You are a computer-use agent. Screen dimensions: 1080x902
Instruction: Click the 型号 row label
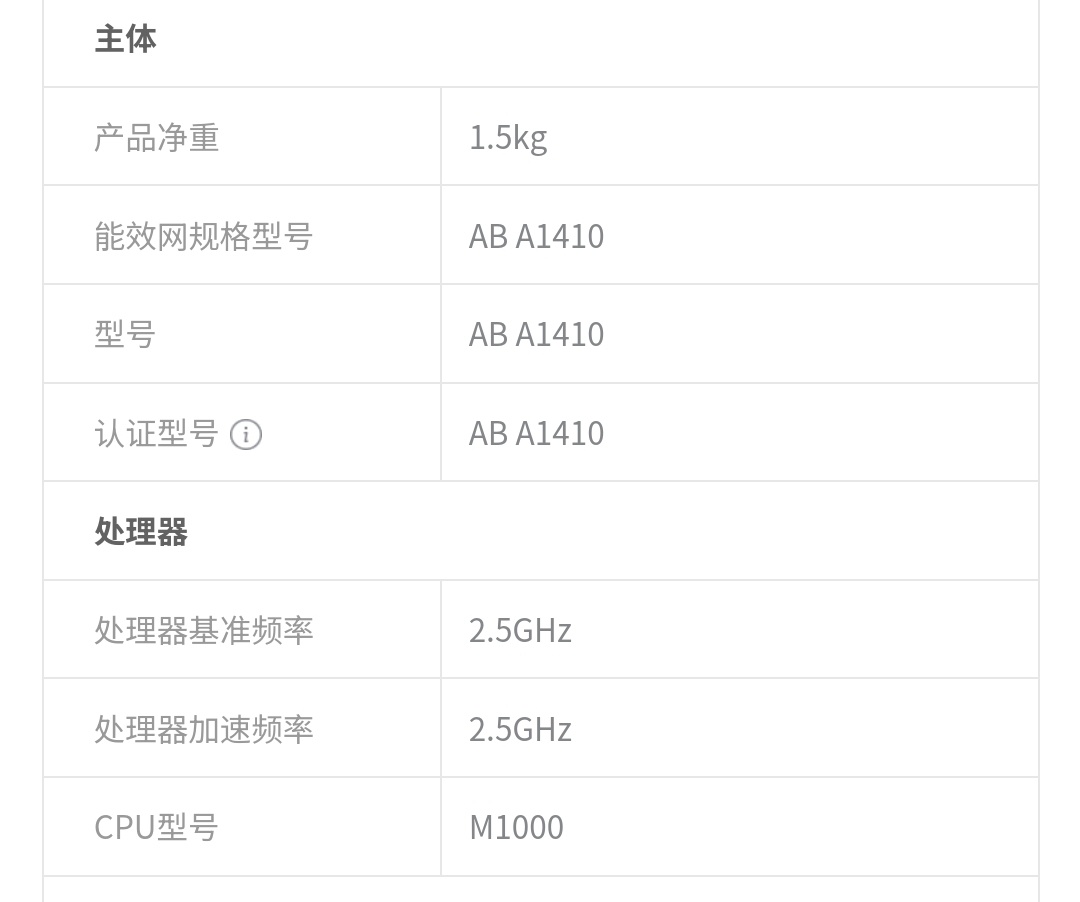pos(125,335)
